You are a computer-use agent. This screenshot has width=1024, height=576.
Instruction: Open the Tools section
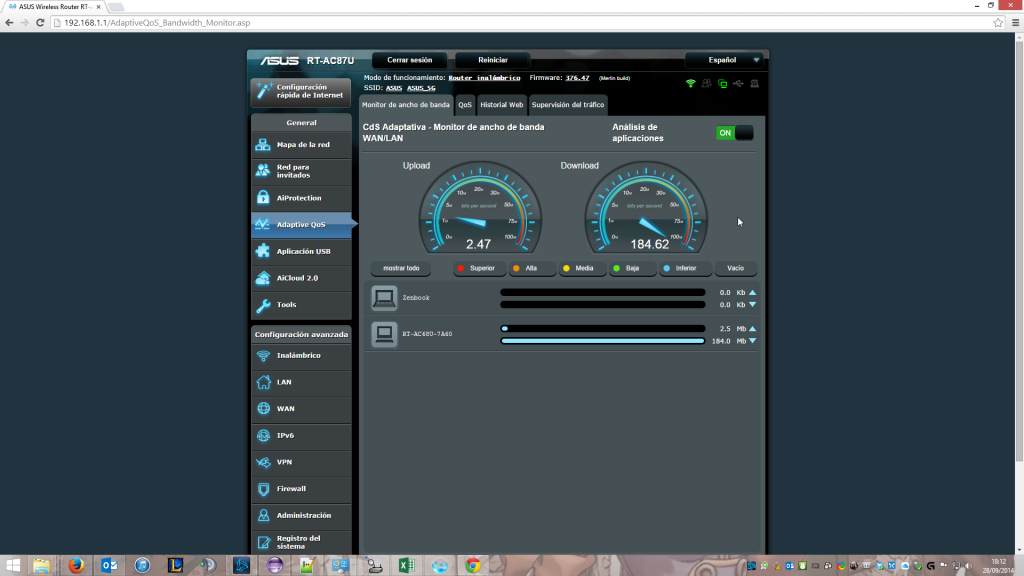[301, 305]
